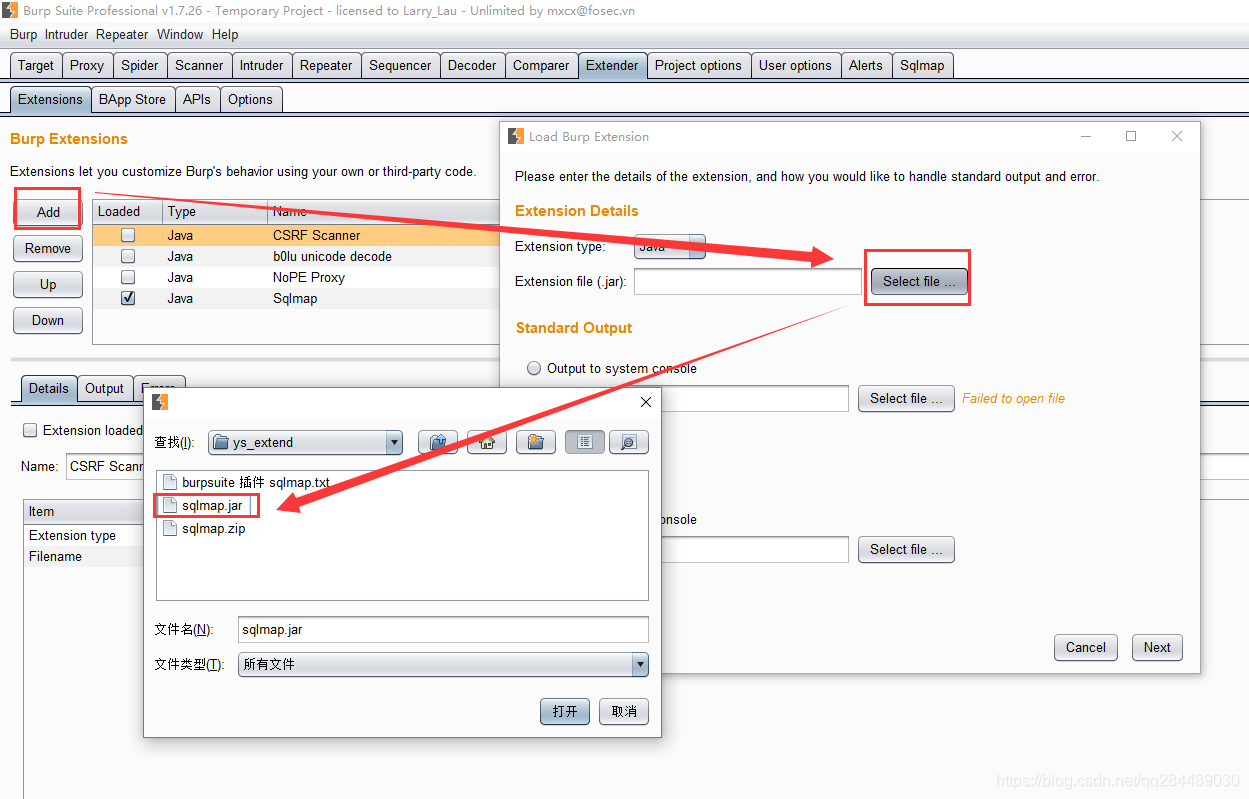This screenshot has width=1249, height=799.
Task: Toggle loaded checkbox for NoPE Proxy
Action: [128, 277]
